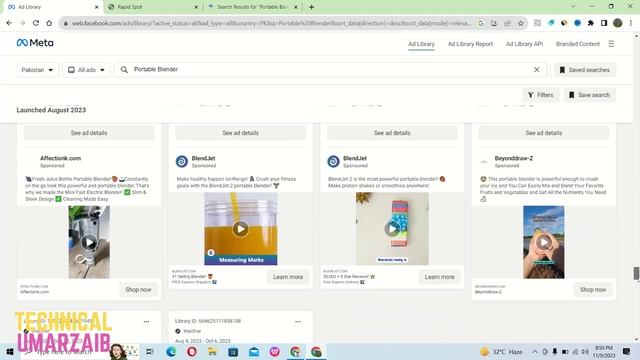
Task: Show hidden system tray icons
Action: coord(534,351)
